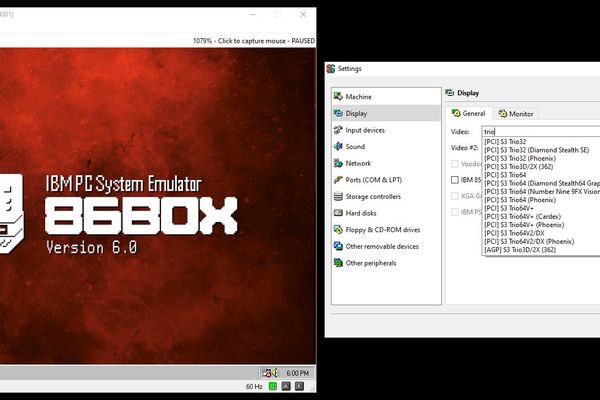The image size is (600, 400).
Task: Select plain '[PCI] S3 Trio64' option
Action: [x=541, y=175]
